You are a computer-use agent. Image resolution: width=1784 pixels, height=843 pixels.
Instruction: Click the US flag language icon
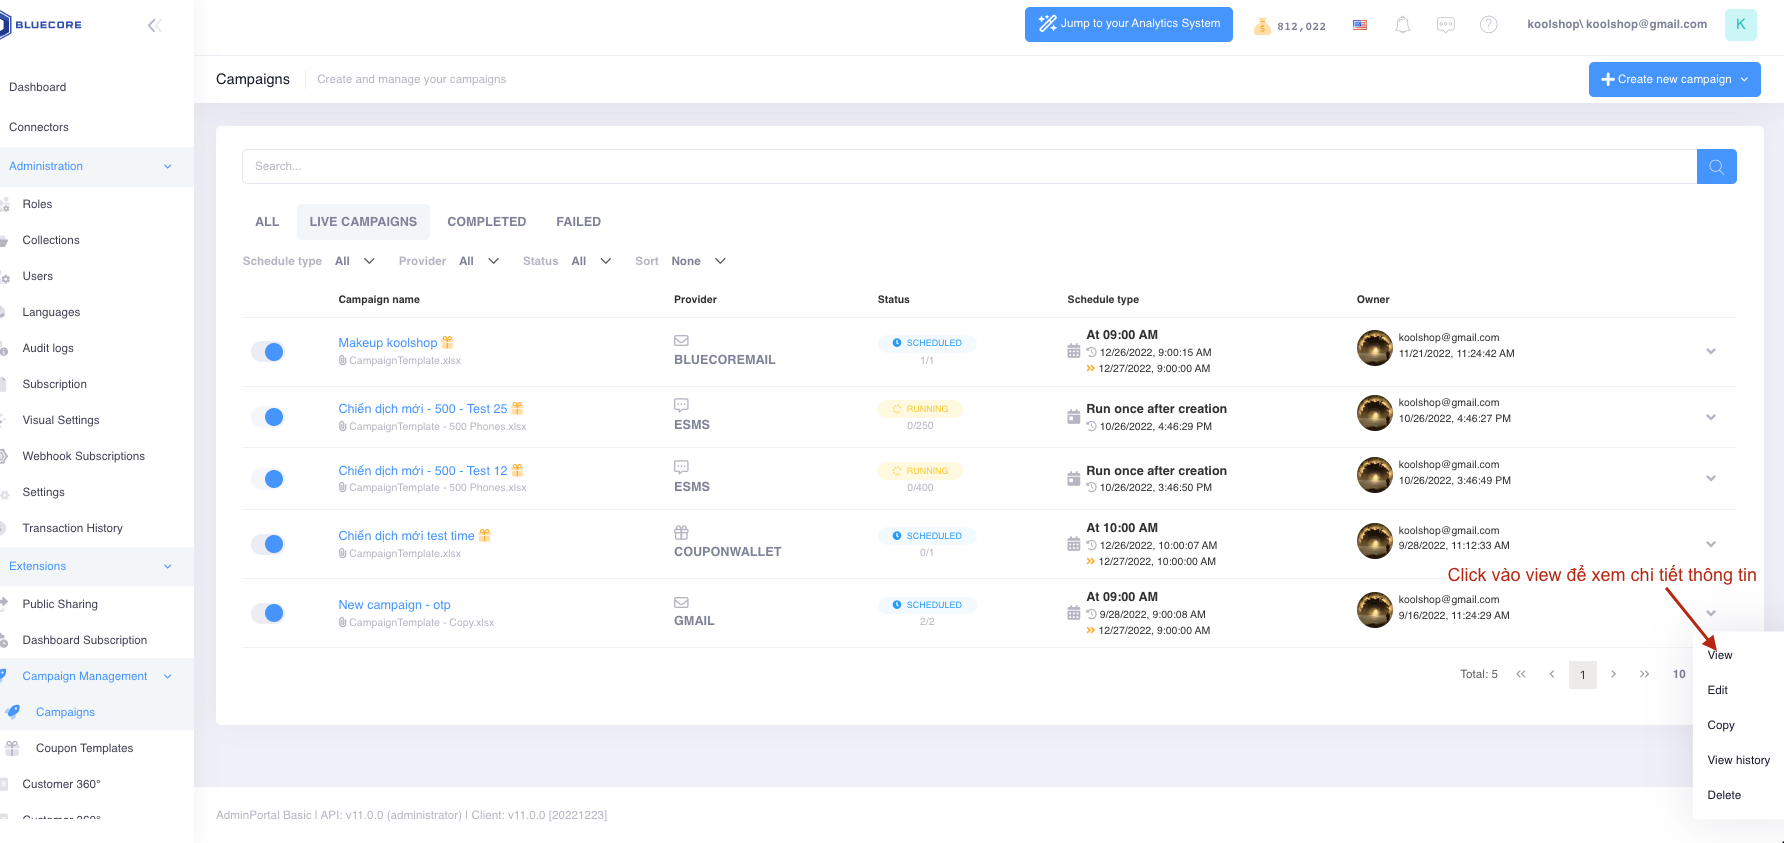click(1360, 25)
